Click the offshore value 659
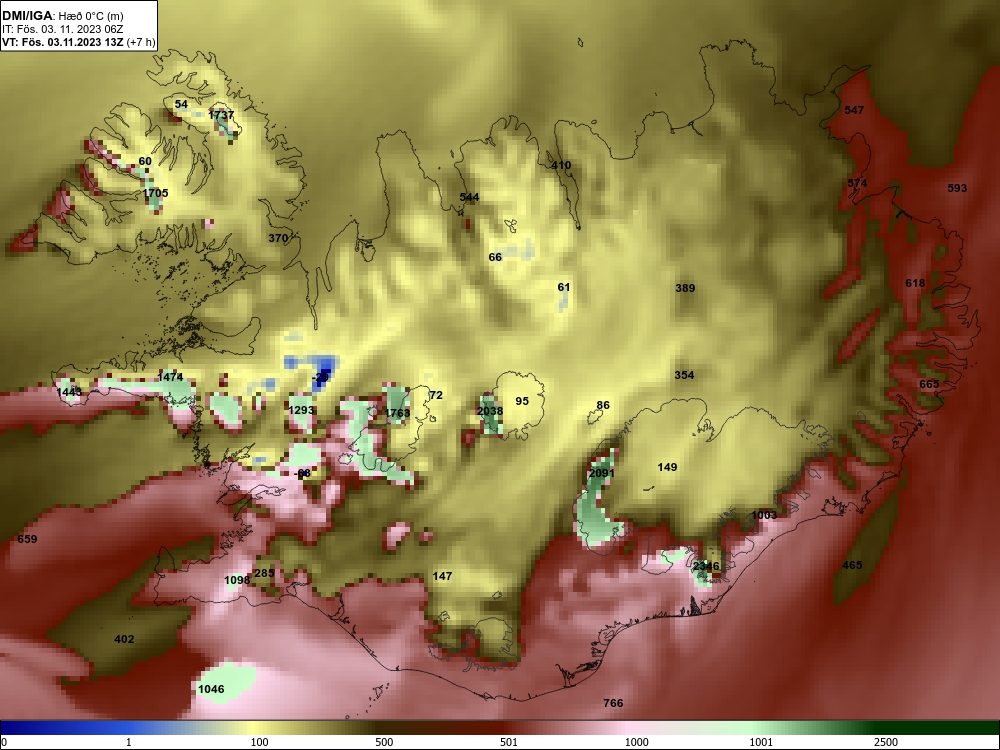 [x=27, y=540]
